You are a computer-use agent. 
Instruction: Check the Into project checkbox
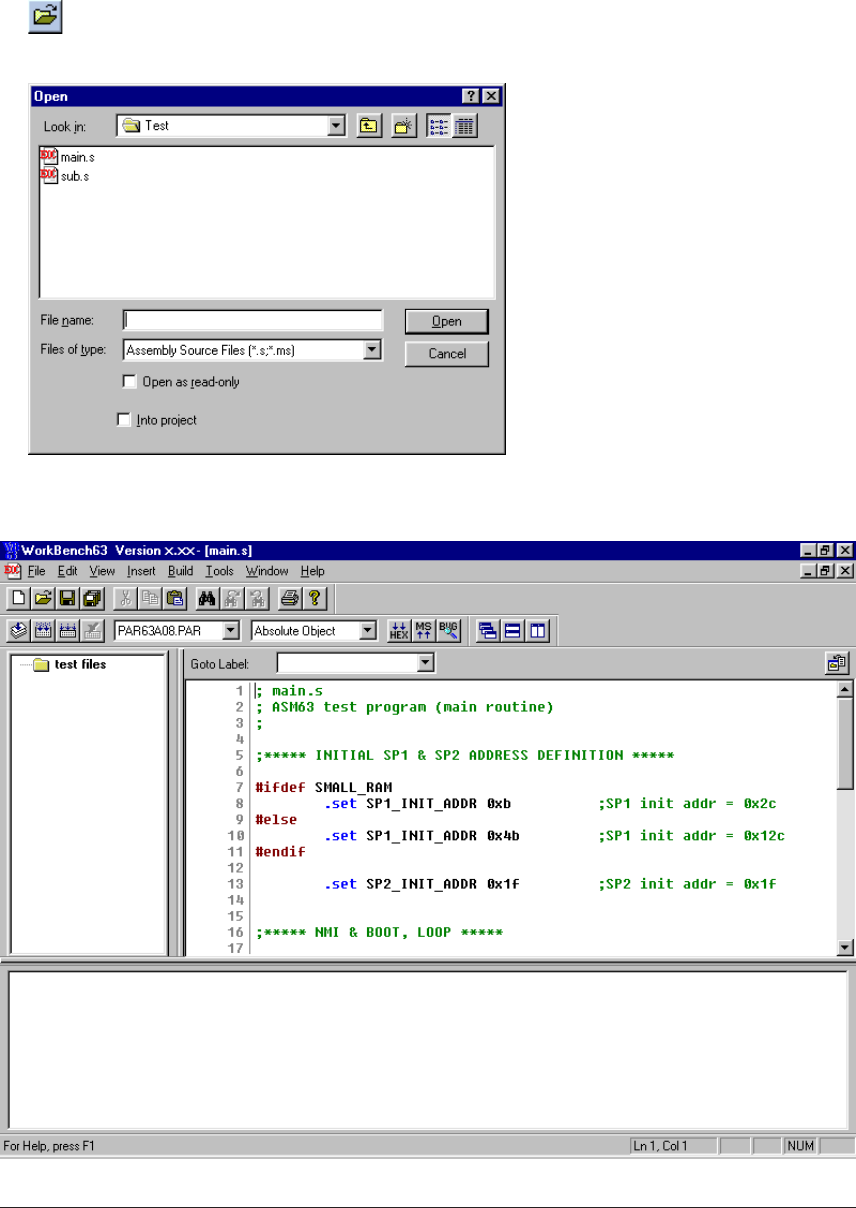(x=124, y=421)
